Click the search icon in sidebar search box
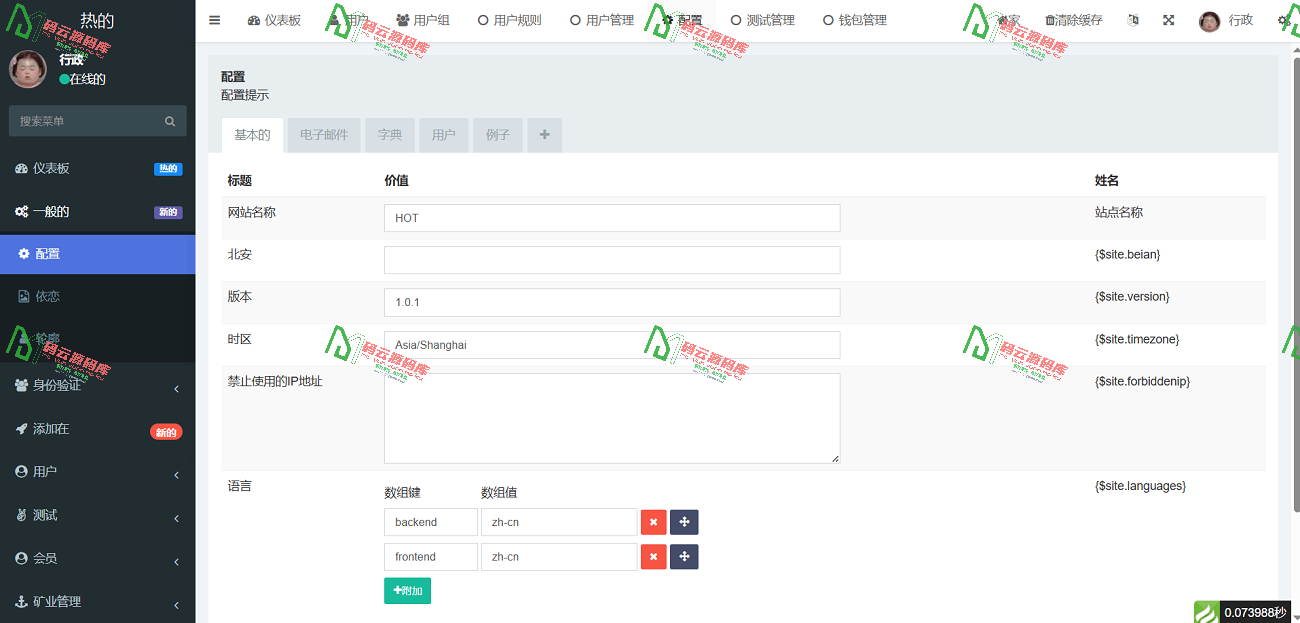Screen dimensions: 1300x623 click(170, 121)
